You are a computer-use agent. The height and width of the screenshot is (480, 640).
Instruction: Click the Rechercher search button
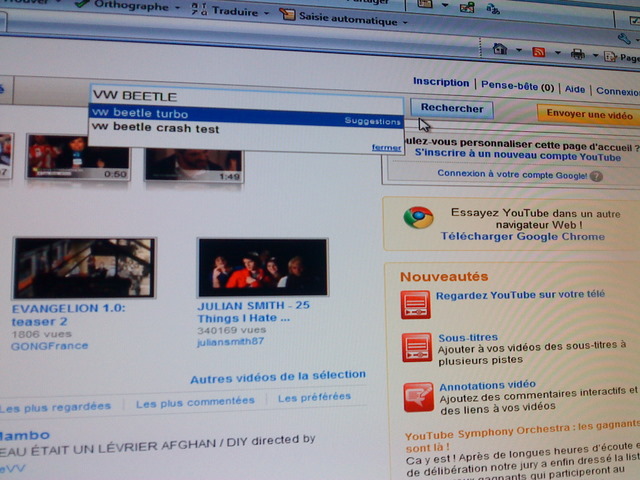(452, 108)
